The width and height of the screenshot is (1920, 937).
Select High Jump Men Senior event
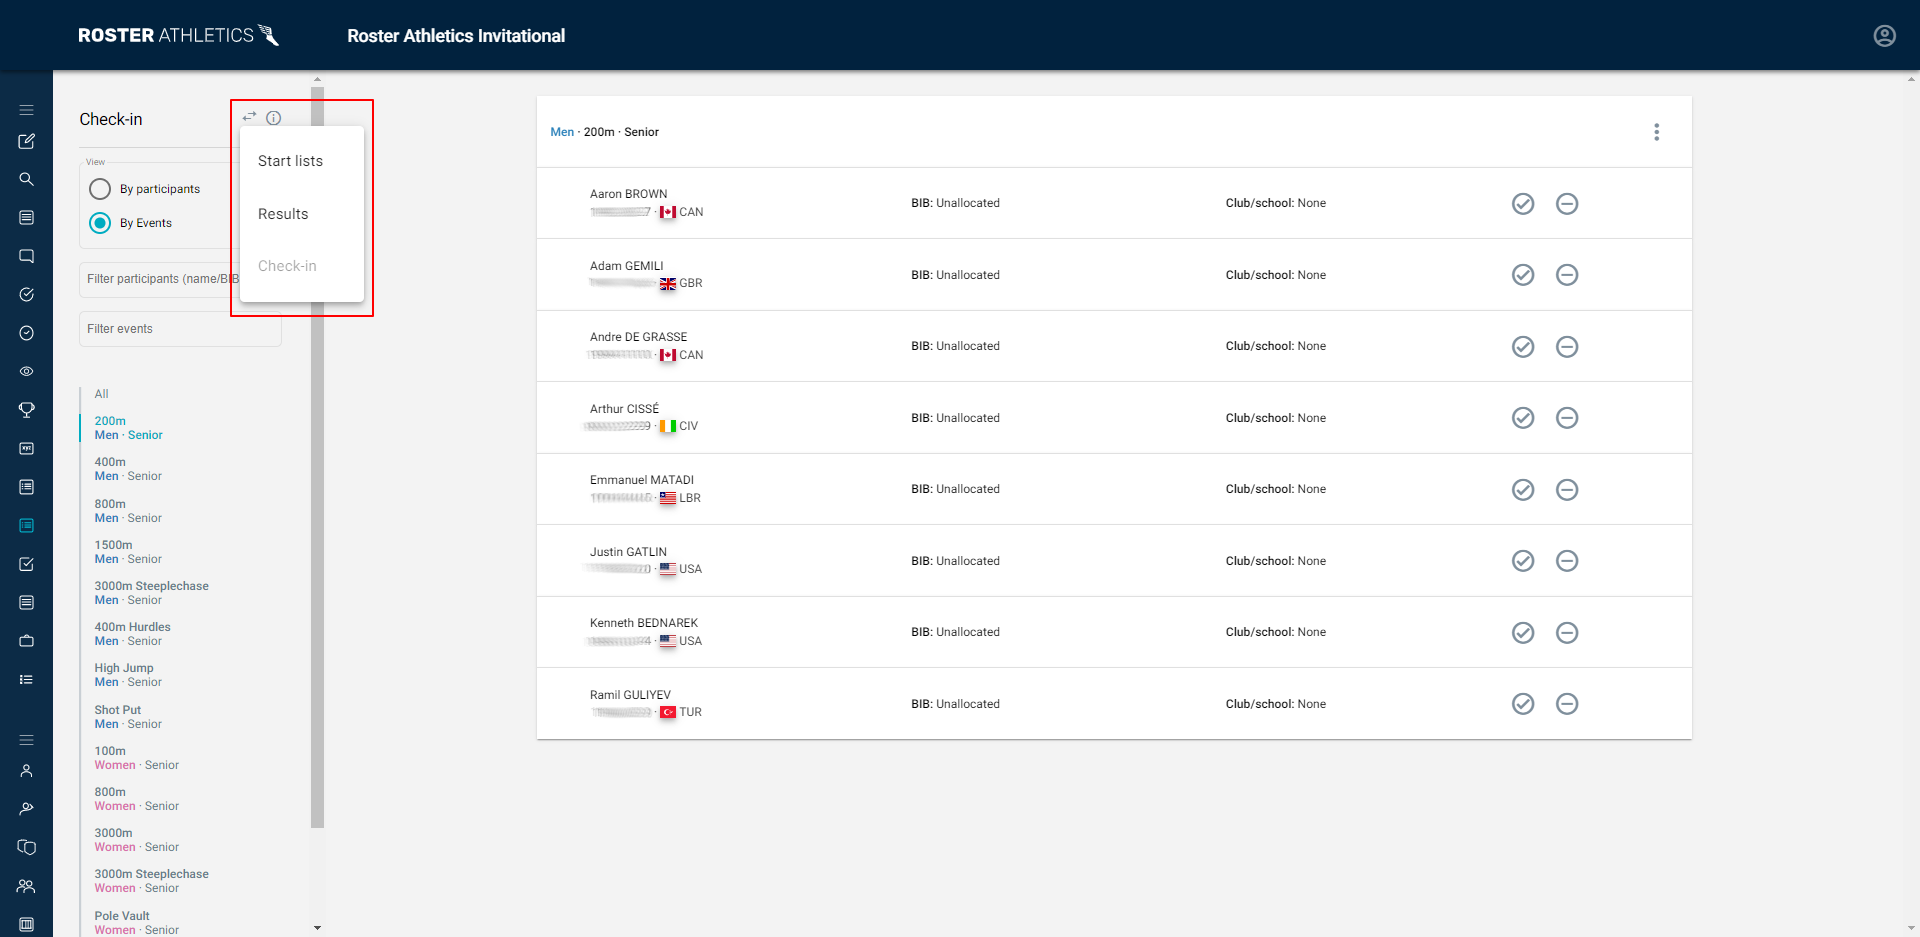click(x=128, y=675)
